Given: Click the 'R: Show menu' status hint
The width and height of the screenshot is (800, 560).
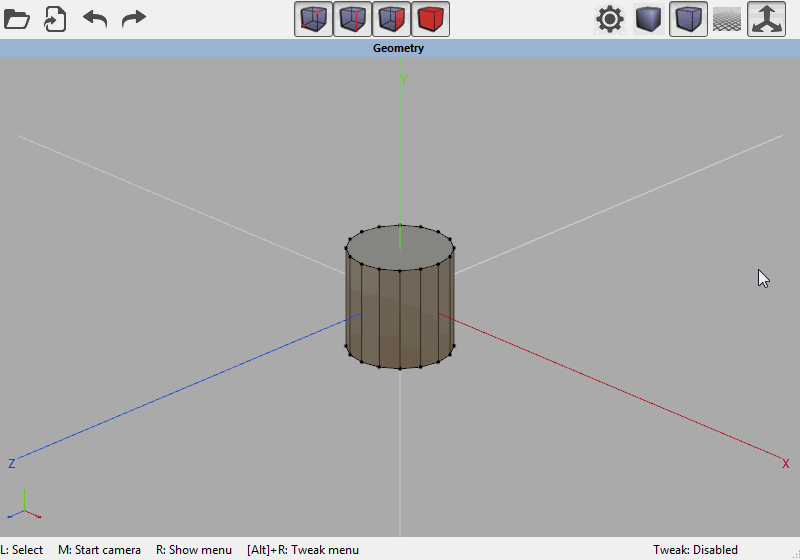Looking at the screenshot, I should coord(194,550).
